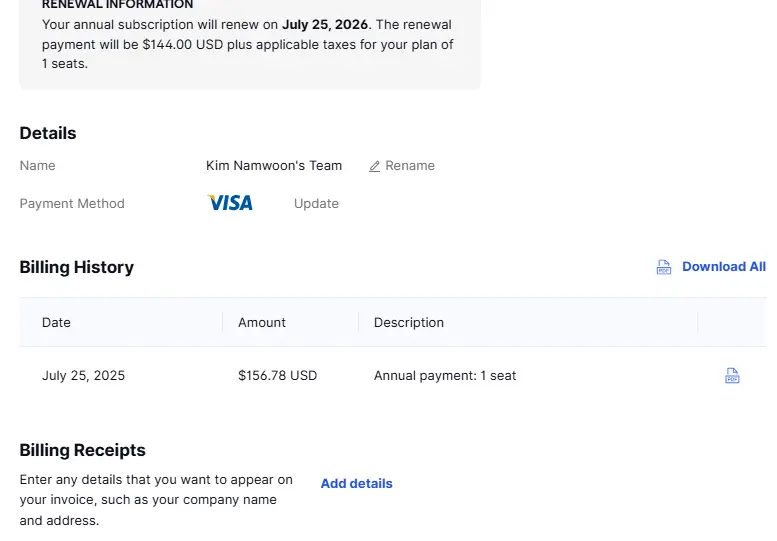Update the payment method
The image size is (777, 541).
[x=316, y=204]
